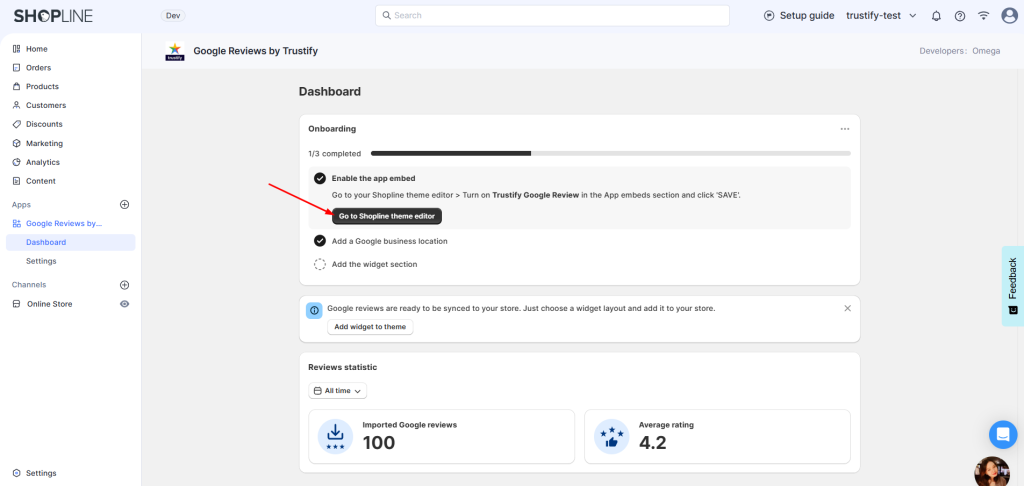Open the Setup guide
1024x486 pixels.
(799, 16)
